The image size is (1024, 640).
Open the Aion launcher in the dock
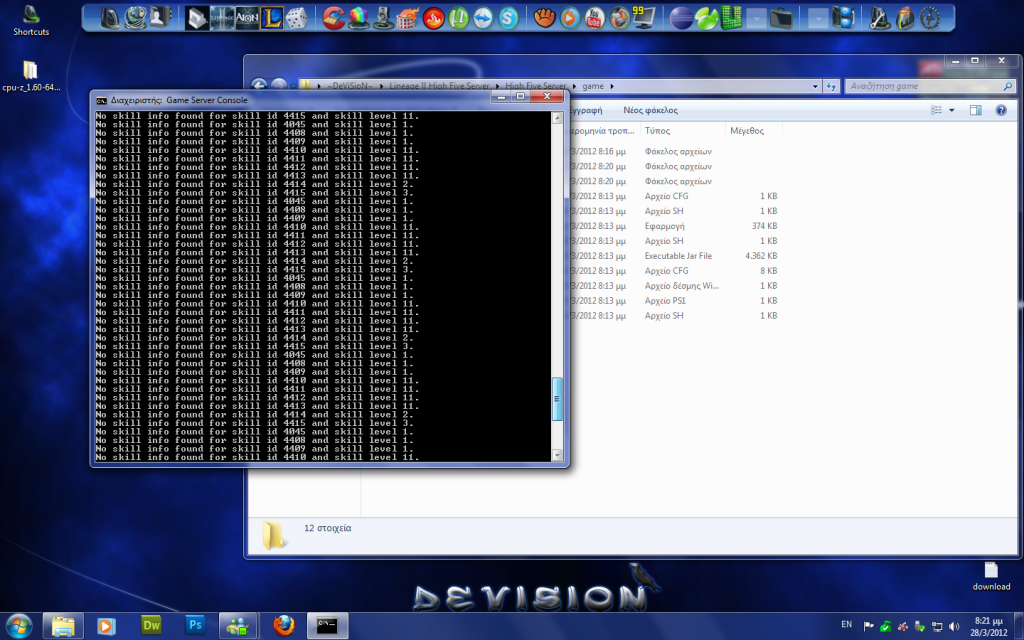click(247, 17)
